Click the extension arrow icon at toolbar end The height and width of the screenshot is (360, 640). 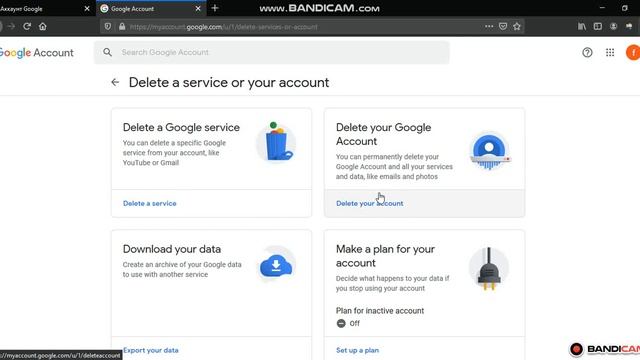(x=629, y=27)
